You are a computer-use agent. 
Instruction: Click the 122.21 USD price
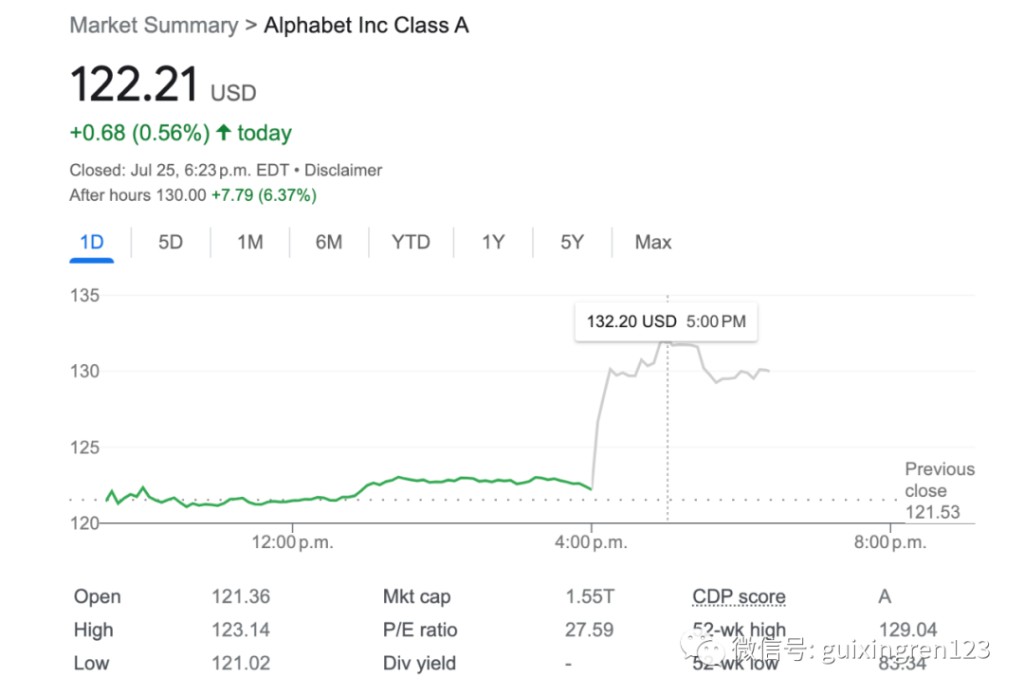click(x=134, y=85)
